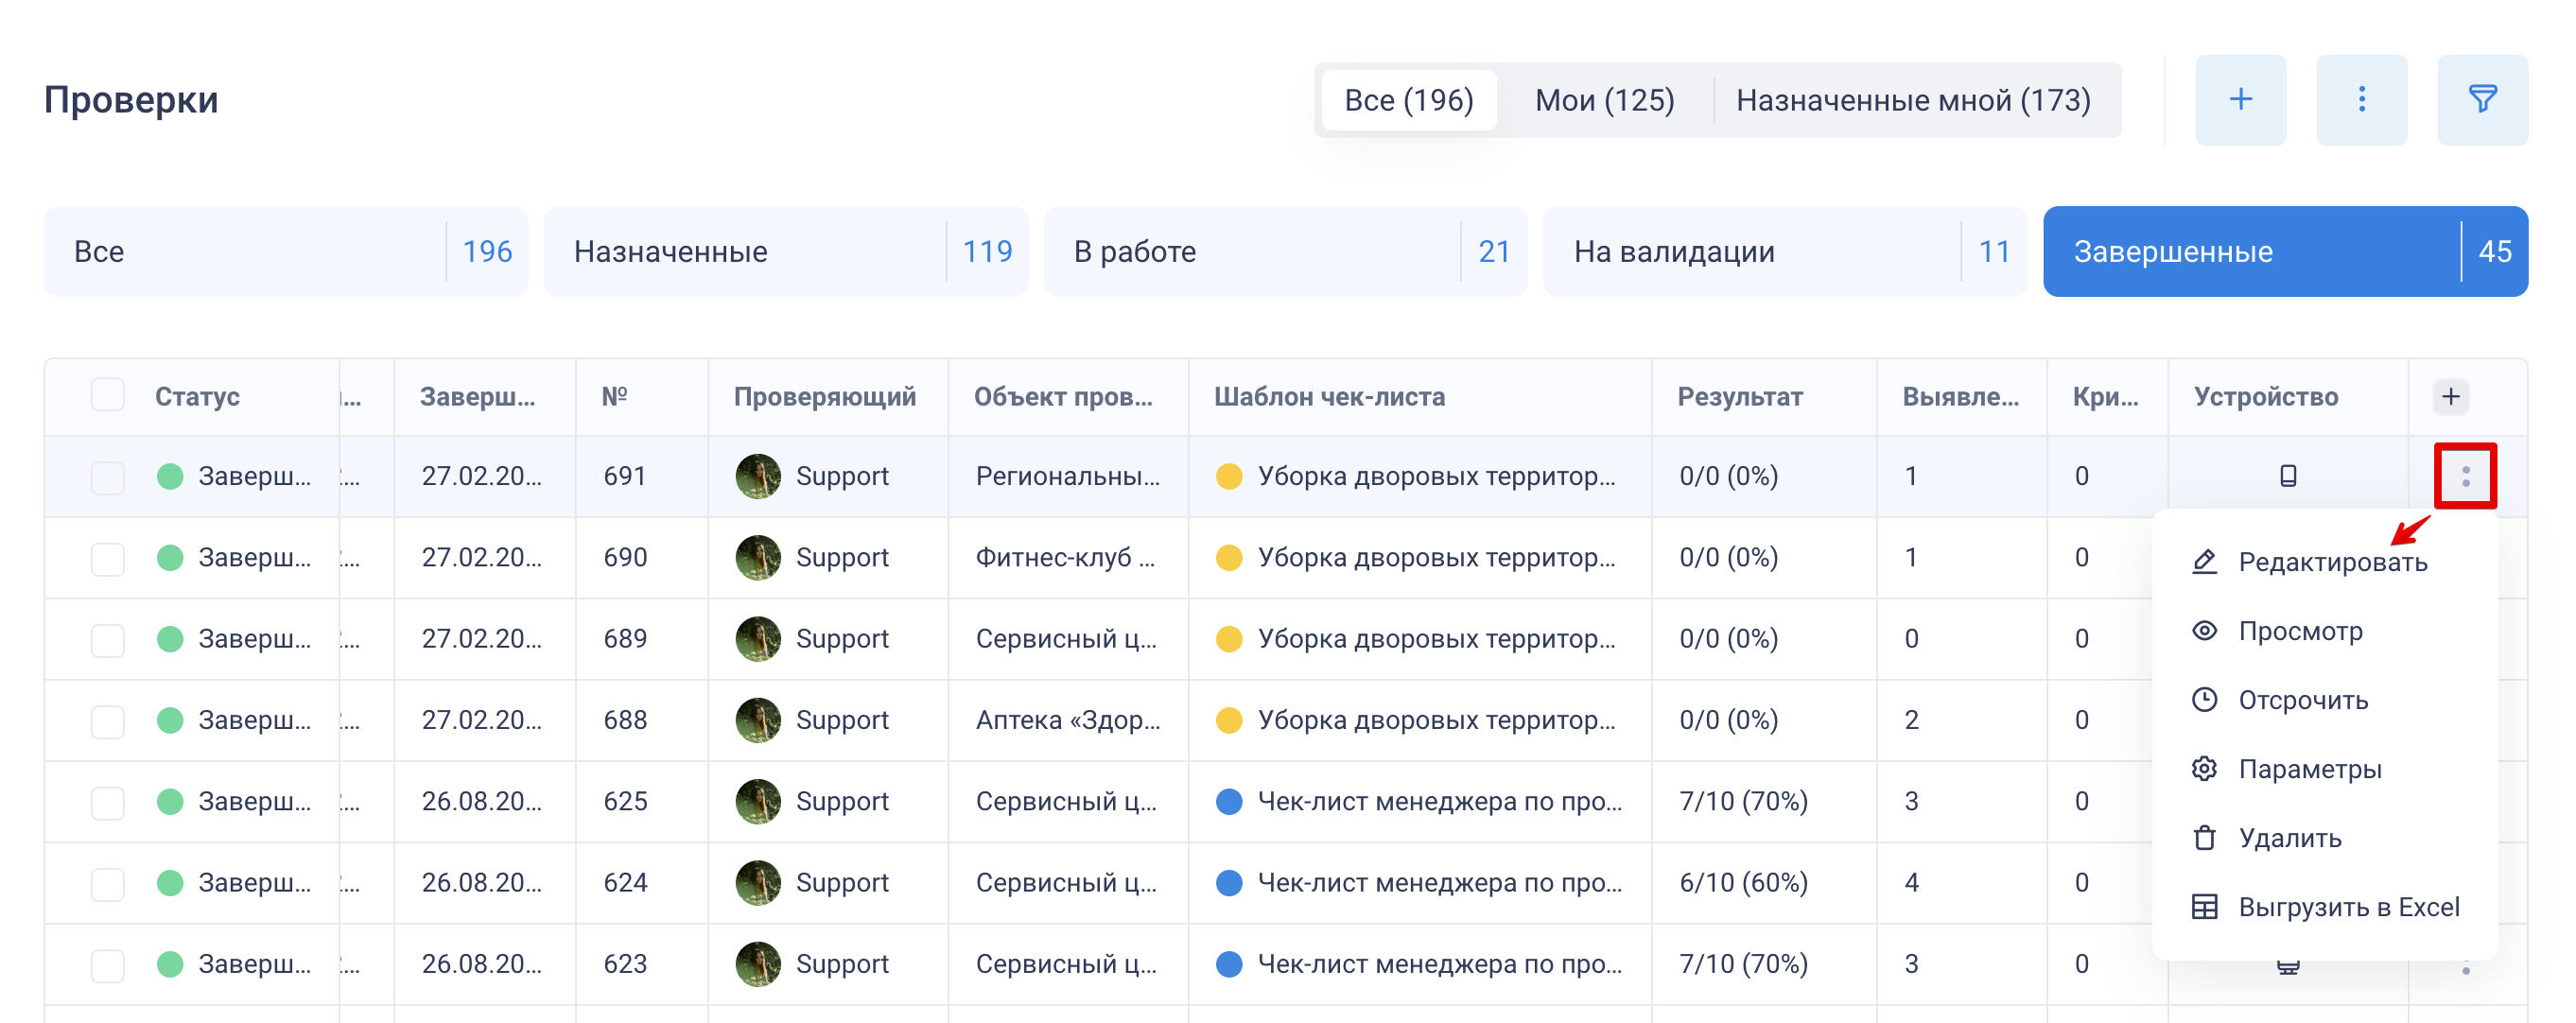The height and width of the screenshot is (1023, 2576).
Task: Choose Отсрочить in the context menu
Action: [2302, 700]
